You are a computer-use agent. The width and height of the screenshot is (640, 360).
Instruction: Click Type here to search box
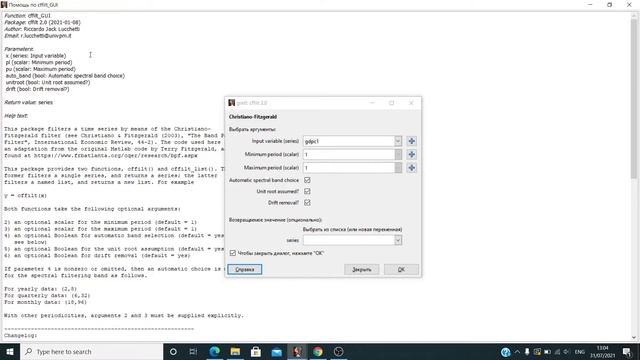pos(91,351)
